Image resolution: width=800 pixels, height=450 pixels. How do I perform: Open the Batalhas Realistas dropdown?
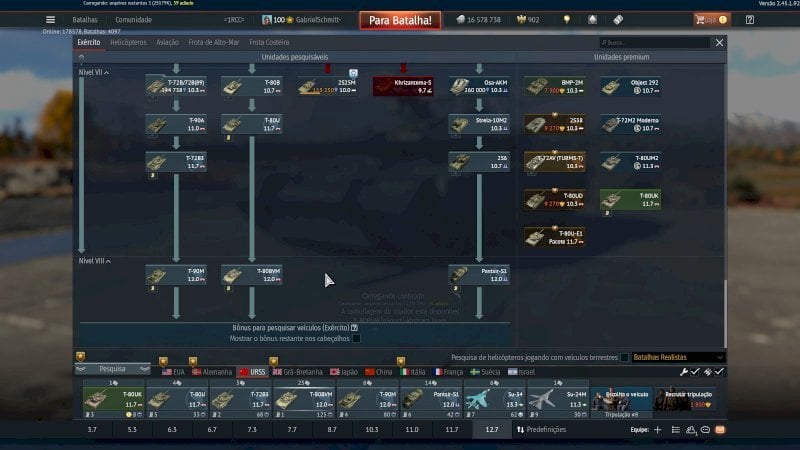[x=678, y=357]
